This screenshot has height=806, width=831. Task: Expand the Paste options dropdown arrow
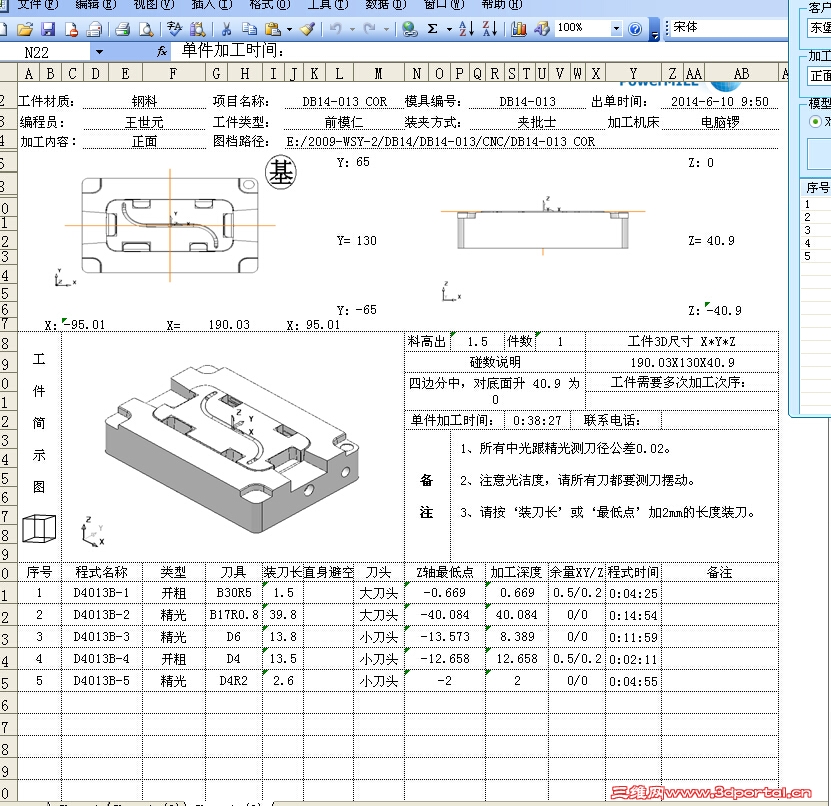[289, 29]
